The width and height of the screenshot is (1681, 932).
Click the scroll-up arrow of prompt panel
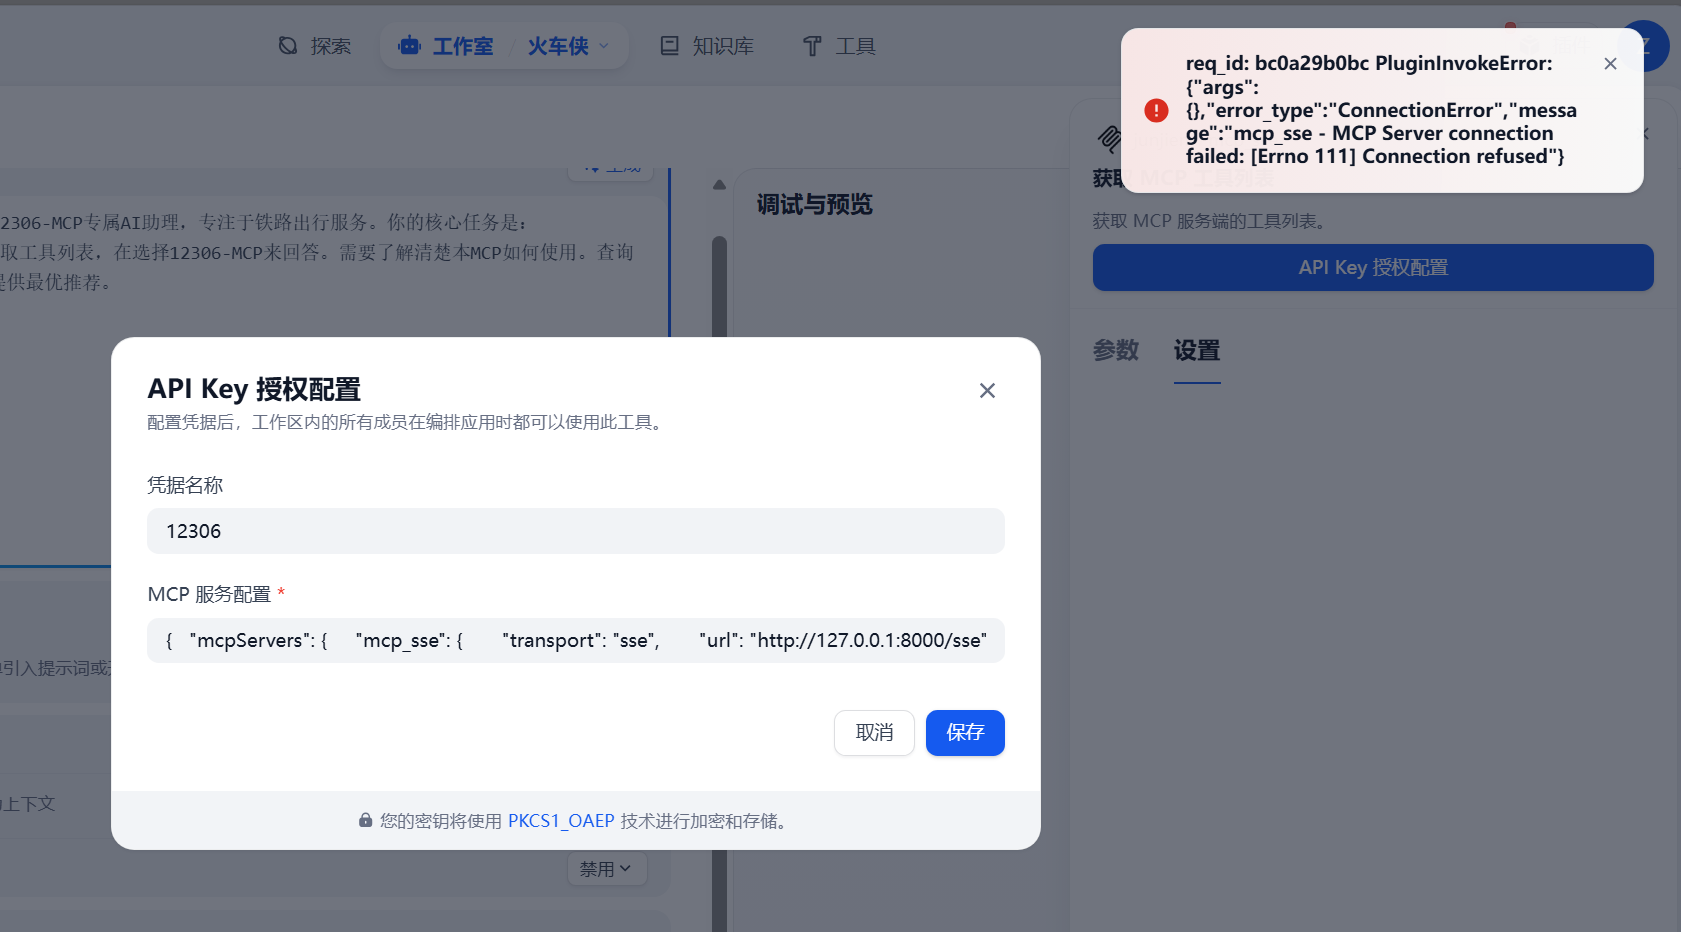(x=719, y=185)
